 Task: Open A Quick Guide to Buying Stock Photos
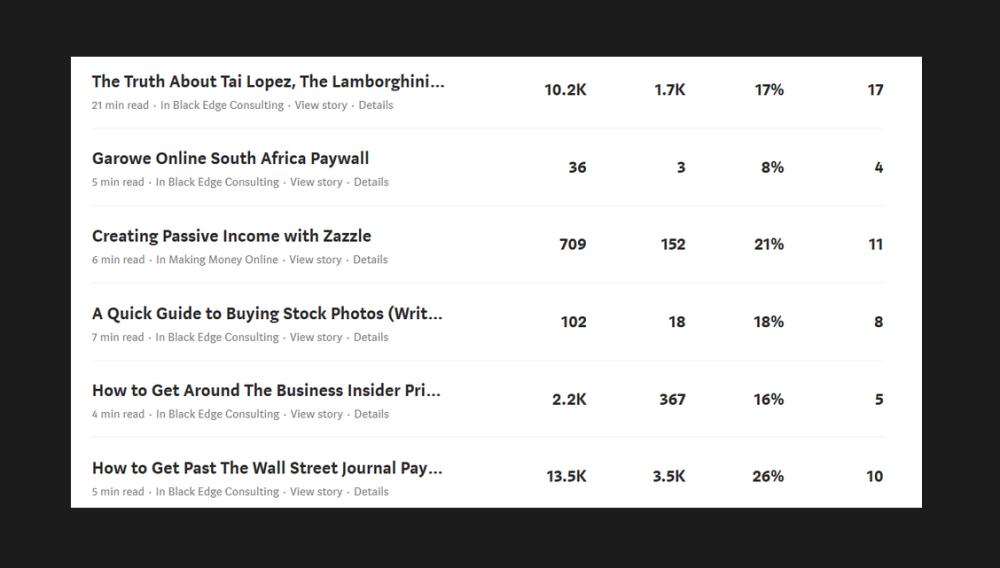tap(267, 314)
